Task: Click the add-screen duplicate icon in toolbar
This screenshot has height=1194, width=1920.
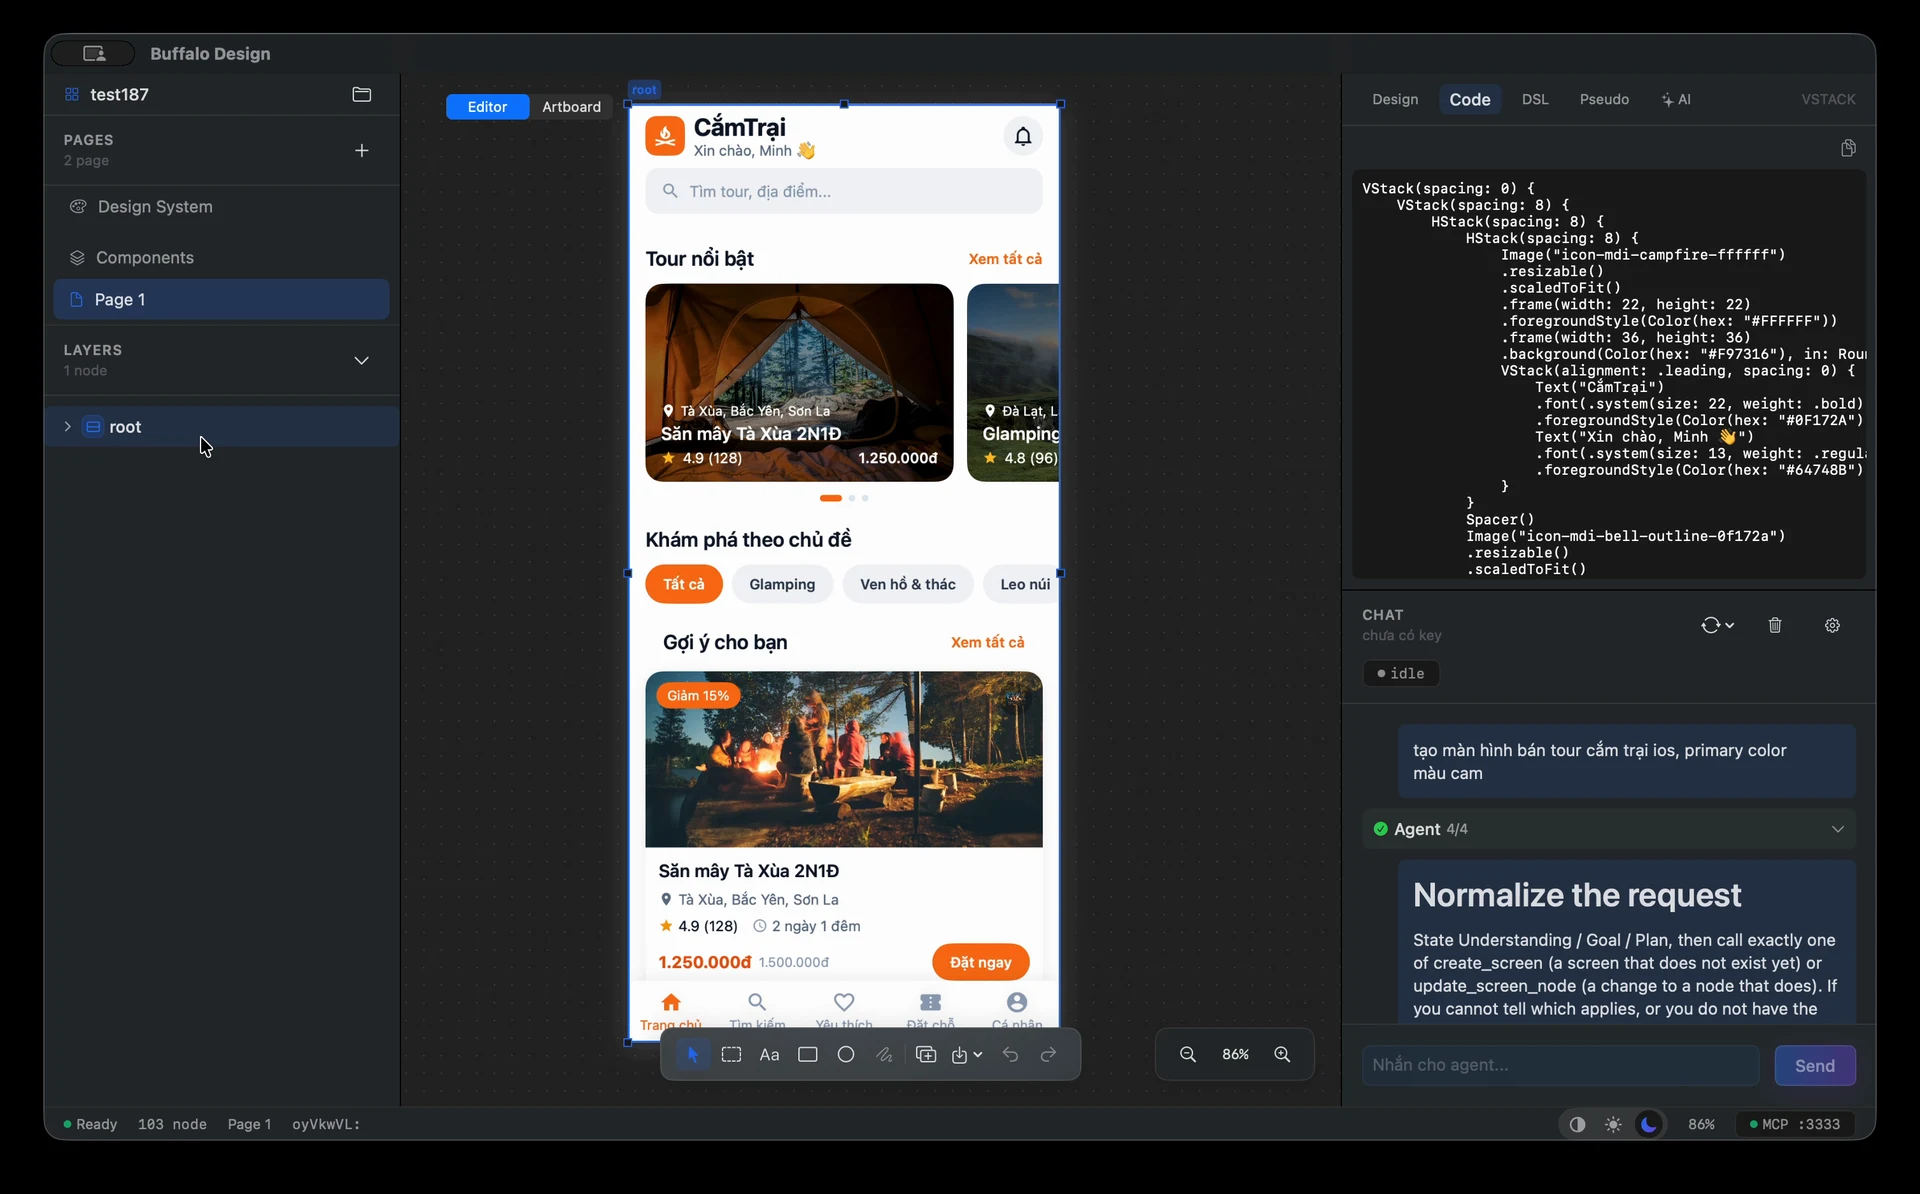Action: (926, 1054)
